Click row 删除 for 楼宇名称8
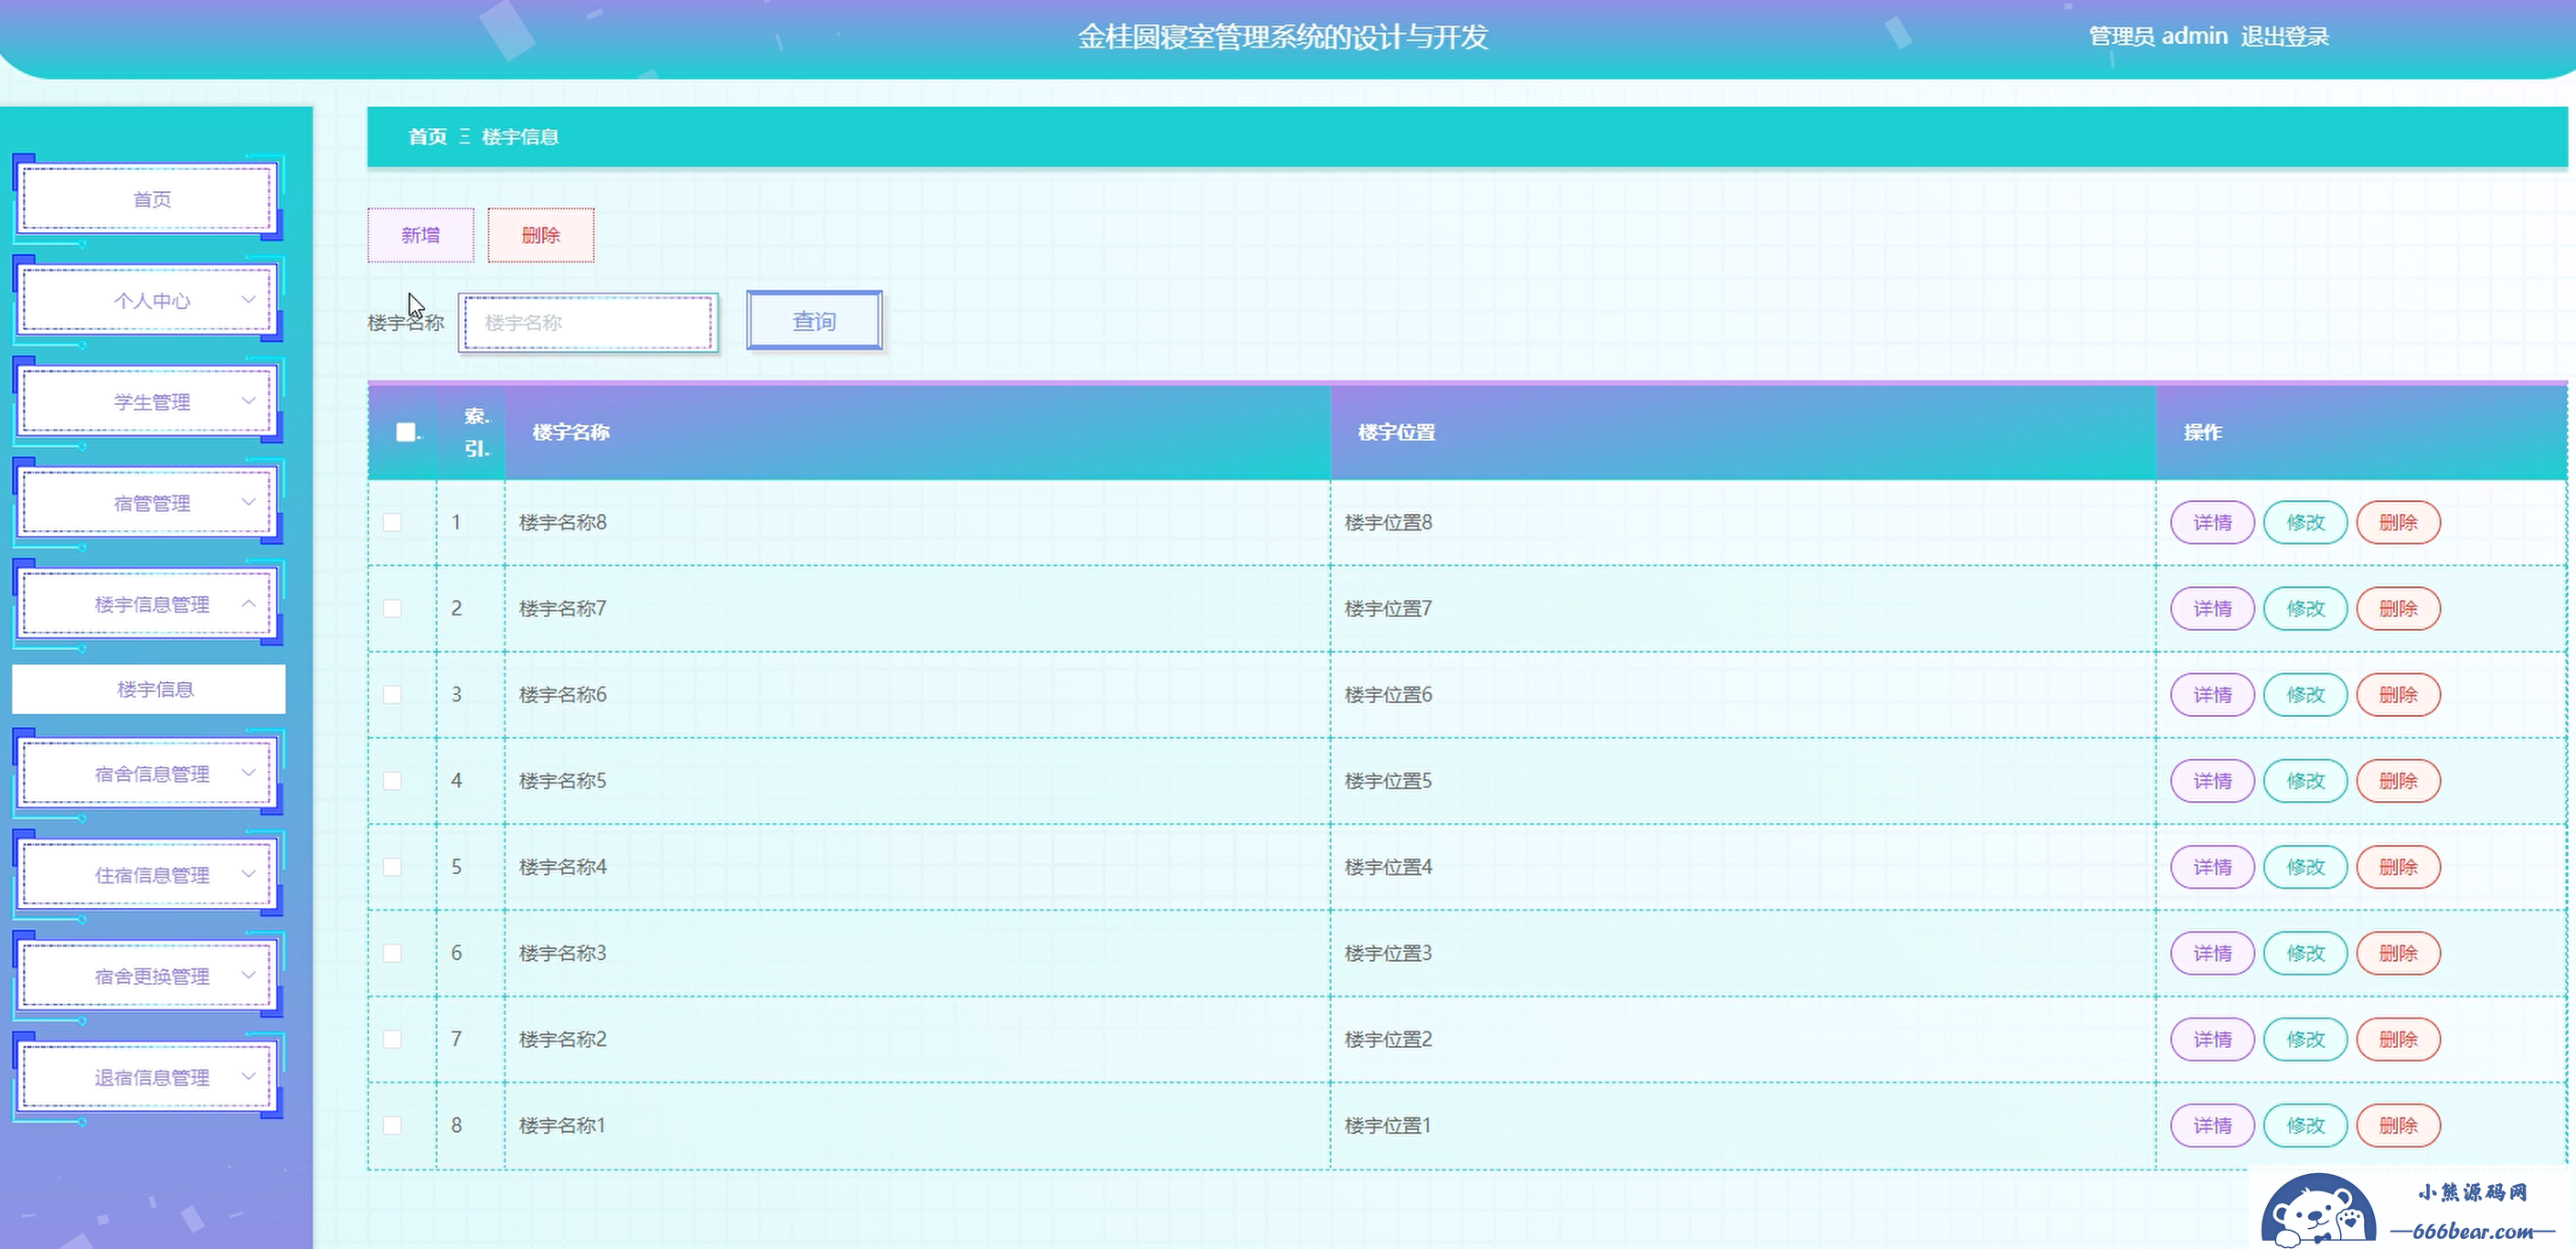Screen dimensions: 2576x1249 pyautogui.click(x=2398, y=522)
